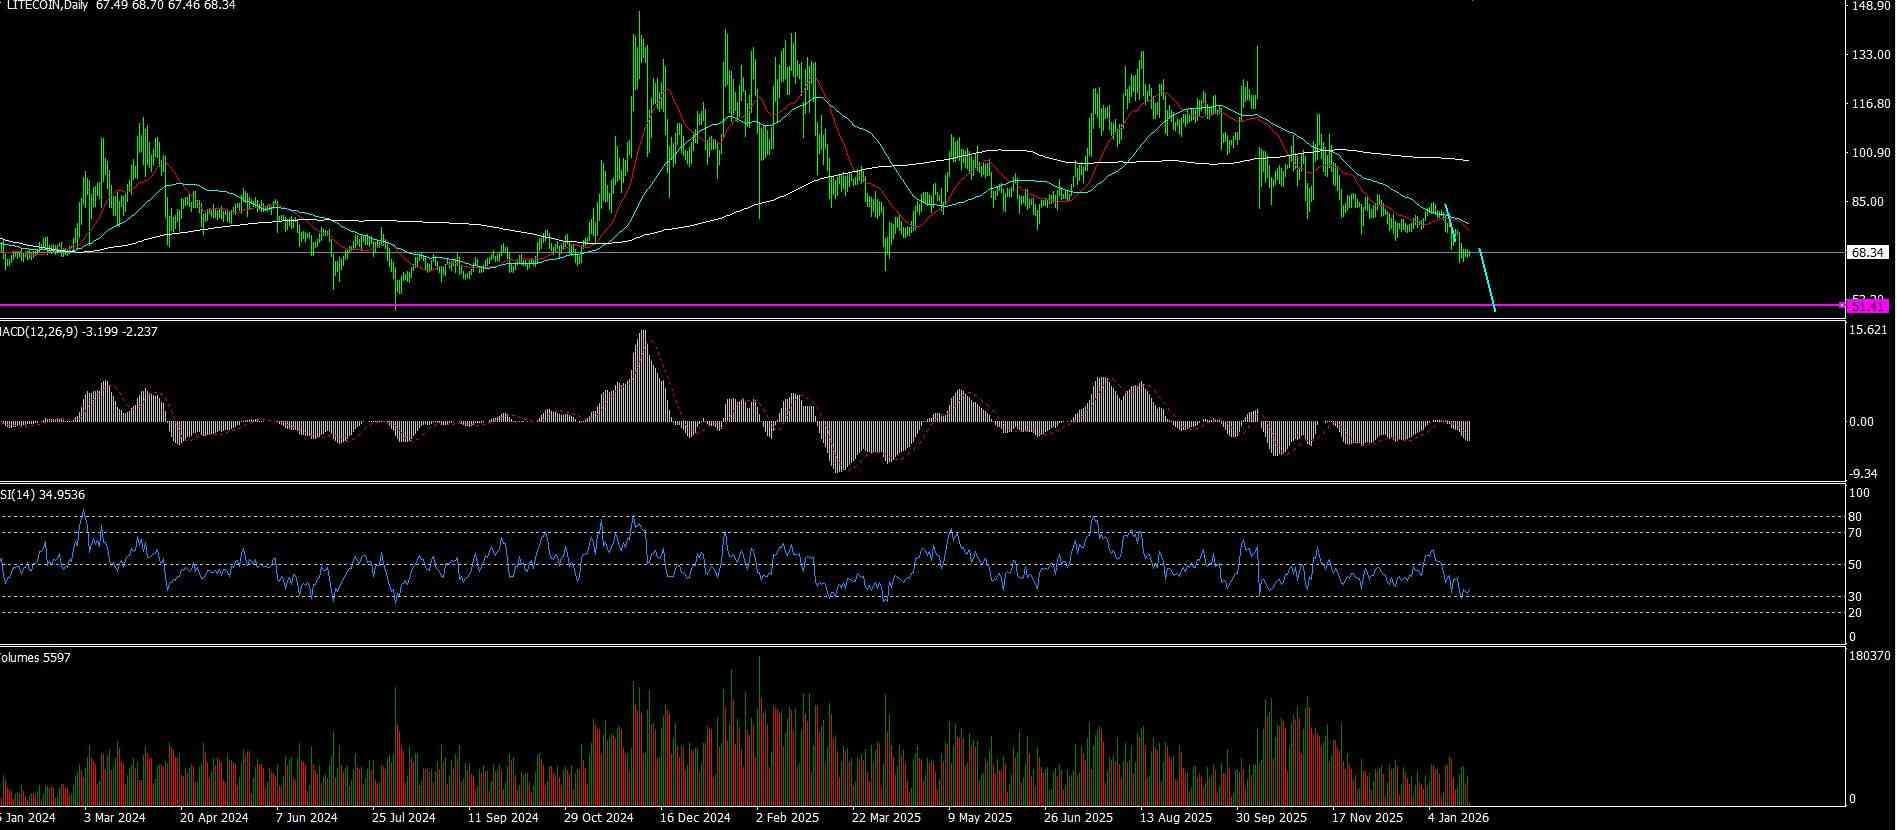Click the 7 Jun 2024 date label
The height and width of the screenshot is (830, 1897).
[x=307, y=818]
